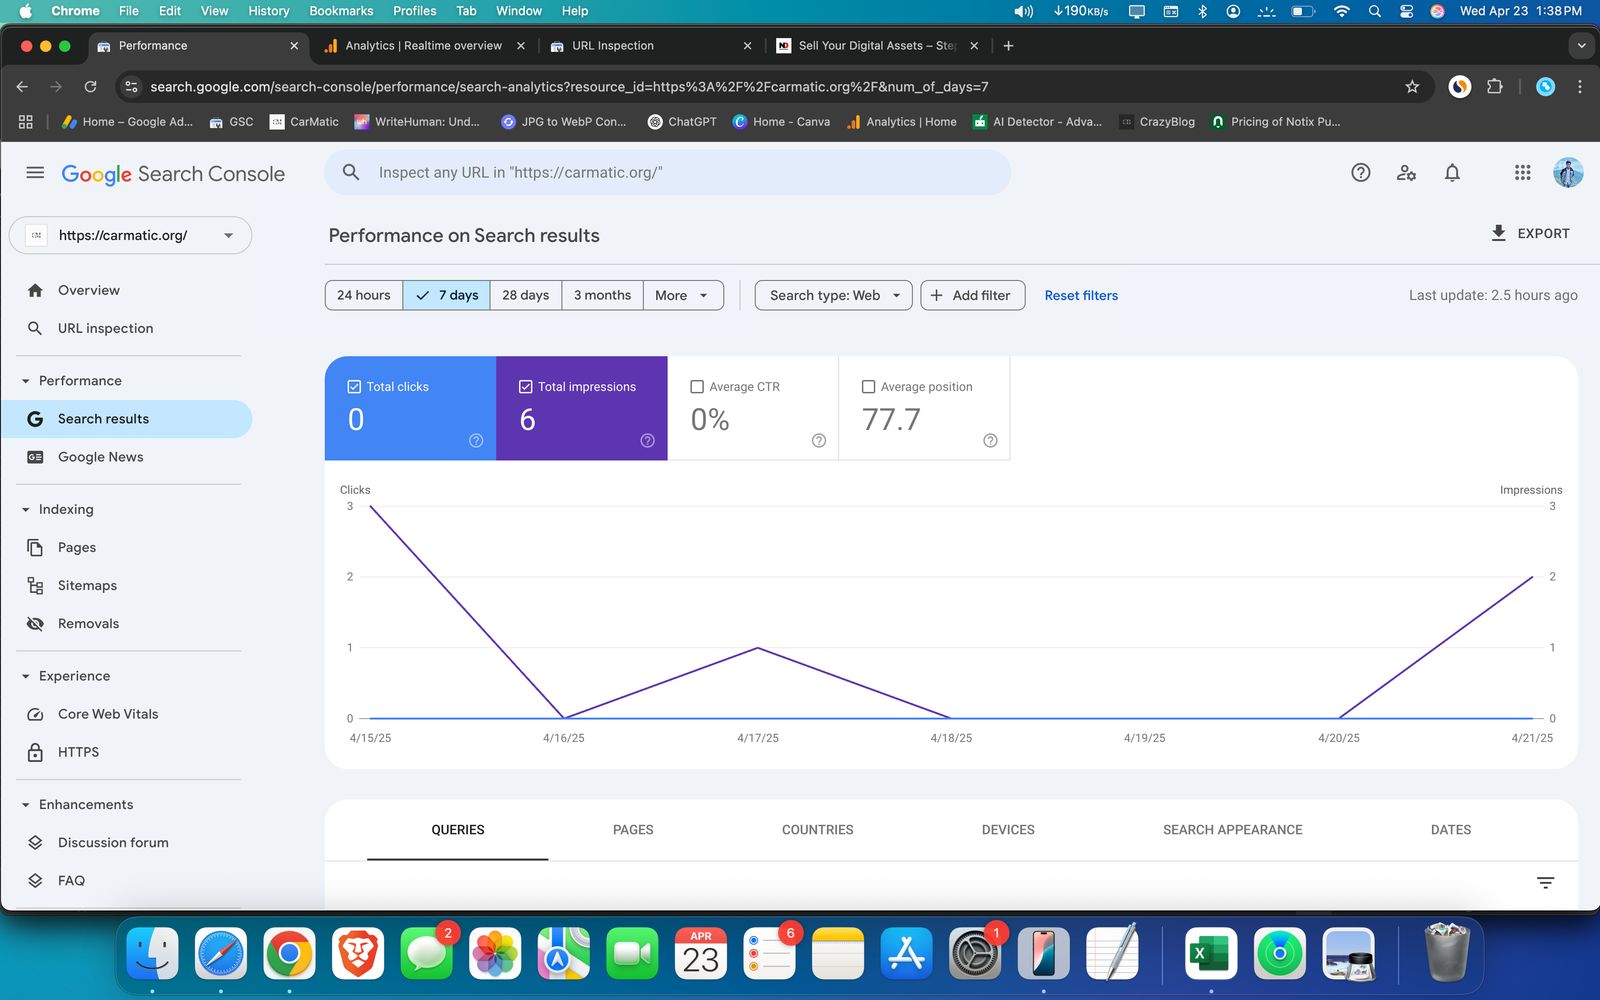
Task: Collapse the Enhancements sidebar section
Action: coord(26,805)
